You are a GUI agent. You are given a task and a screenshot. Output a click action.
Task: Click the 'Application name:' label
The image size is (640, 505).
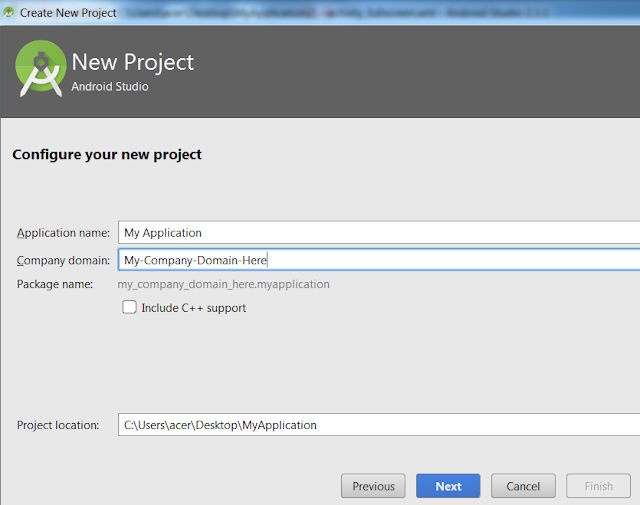63,233
